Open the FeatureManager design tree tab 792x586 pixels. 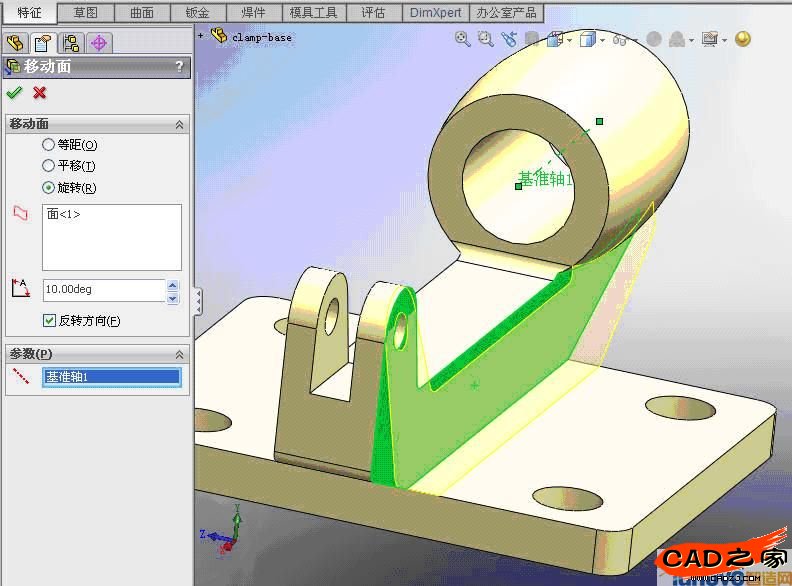[15, 43]
